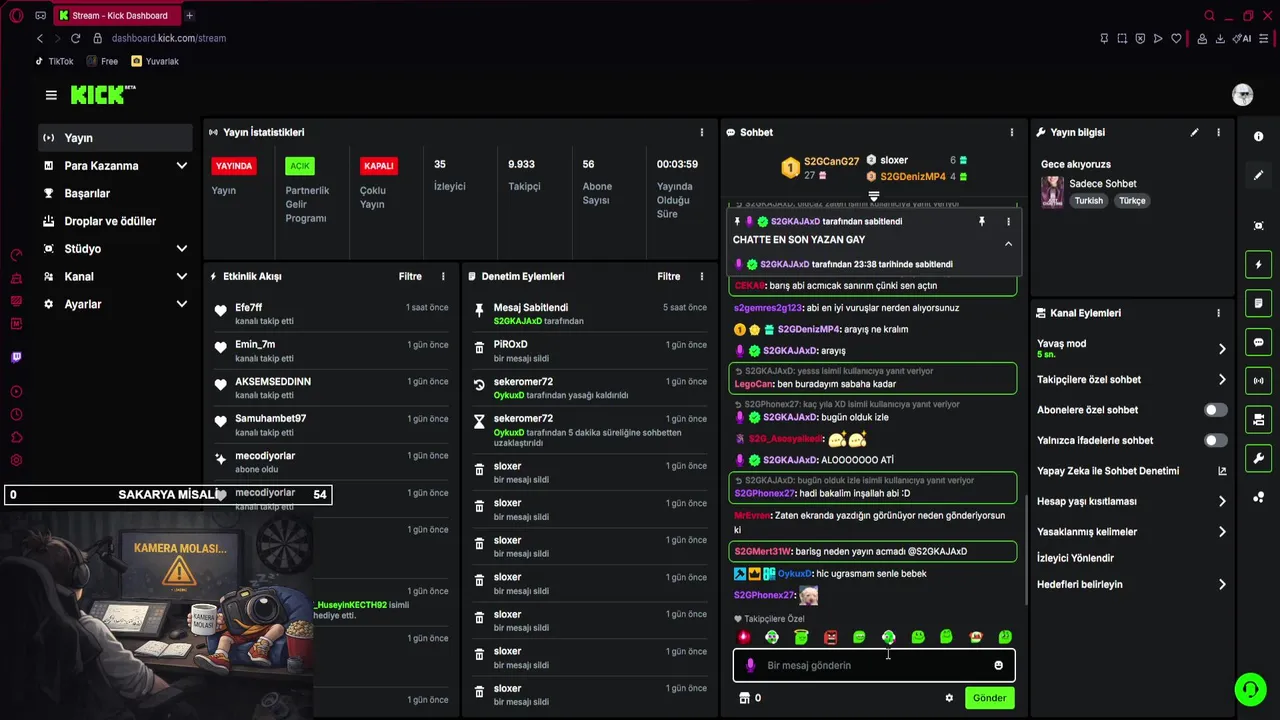Open Denetim Eylemleri three-dot options
This screenshot has width=1280, height=720.
pos(701,276)
